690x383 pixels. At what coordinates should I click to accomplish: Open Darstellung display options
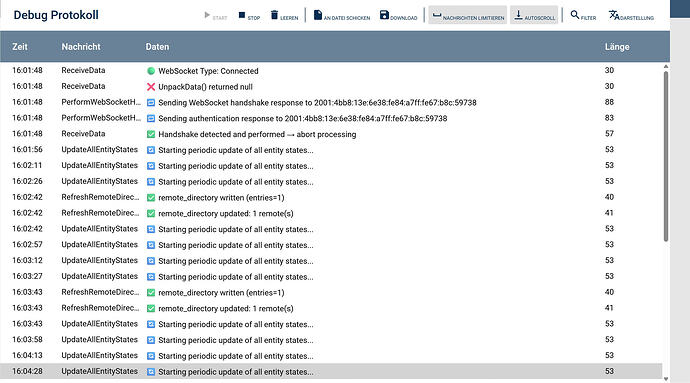pyautogui.click(x=631, y=16)
